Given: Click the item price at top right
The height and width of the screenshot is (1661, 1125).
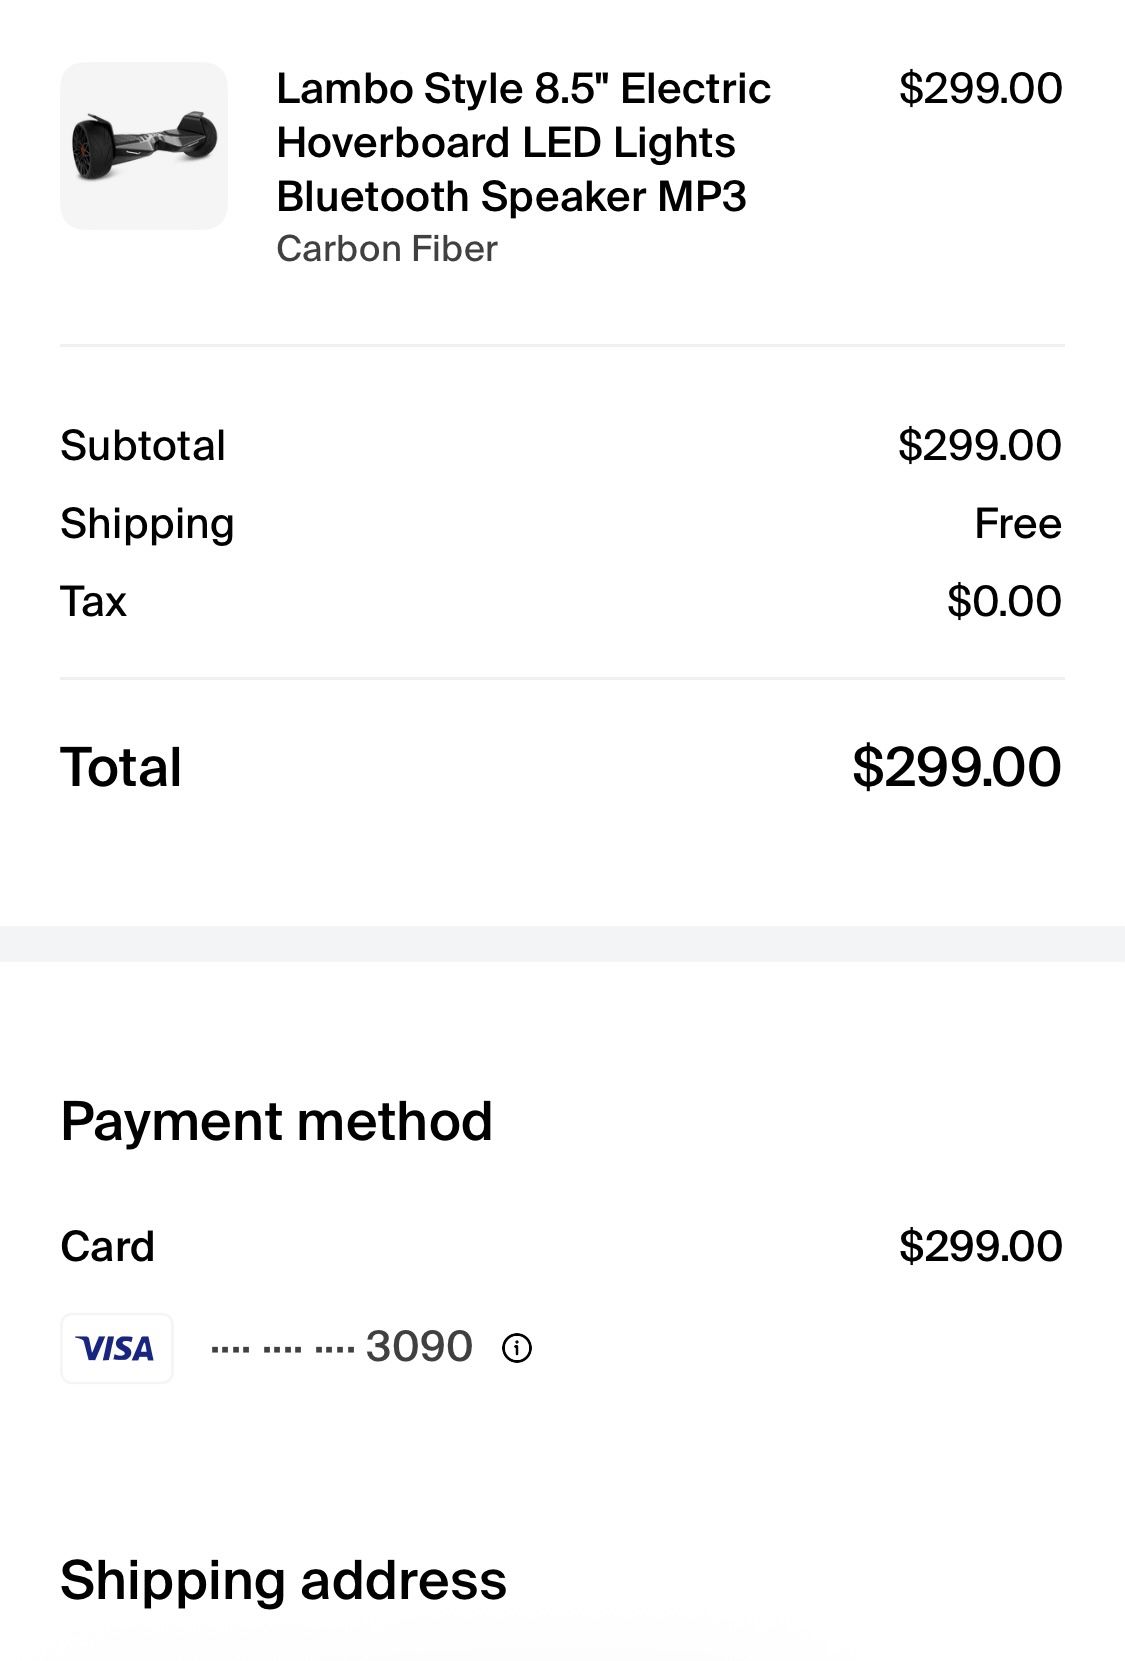Looking at the screenshot, I should click(980, 89).
